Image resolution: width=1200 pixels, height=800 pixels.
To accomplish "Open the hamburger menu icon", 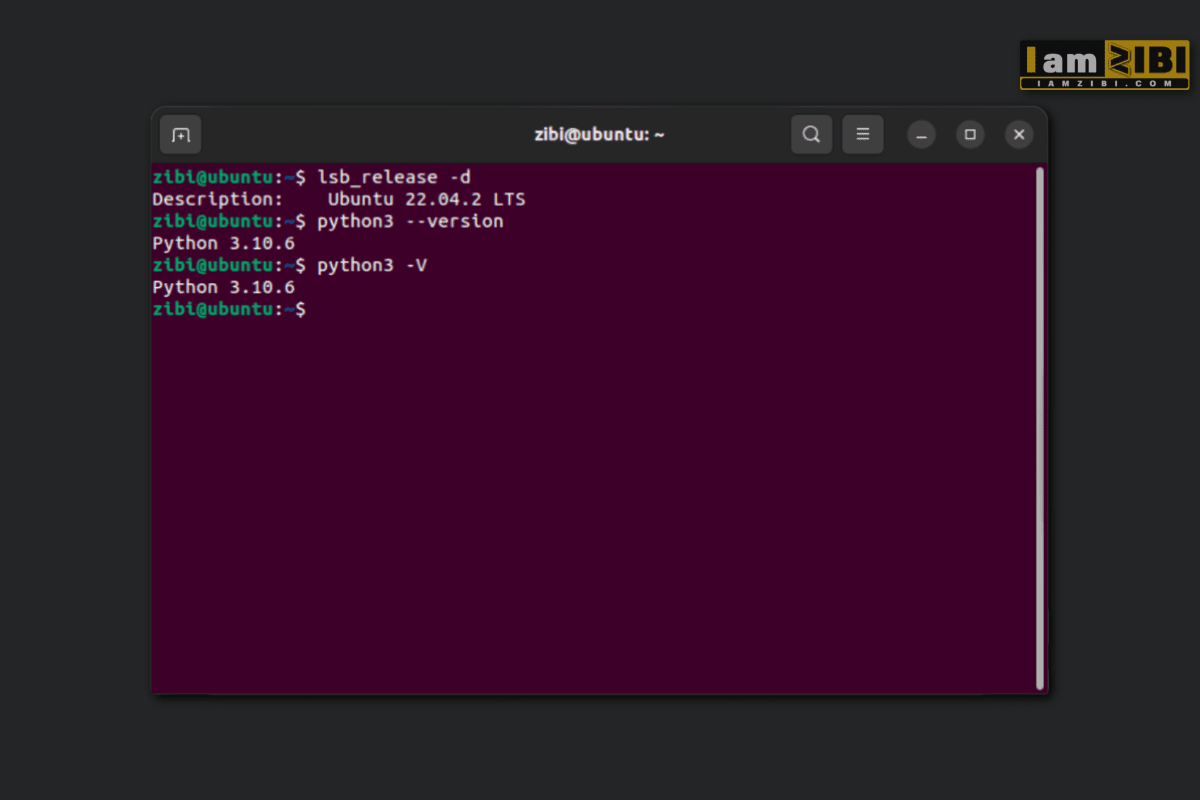I will (863, 134).
